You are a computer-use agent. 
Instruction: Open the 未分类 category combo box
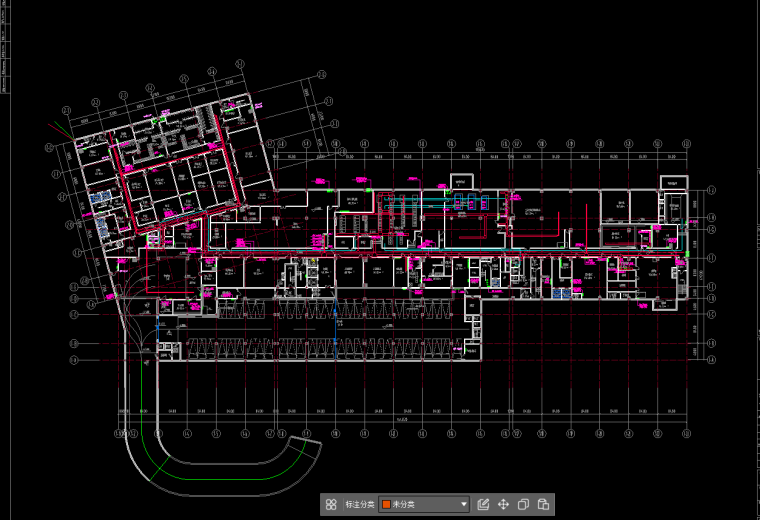tap(425, 505)
